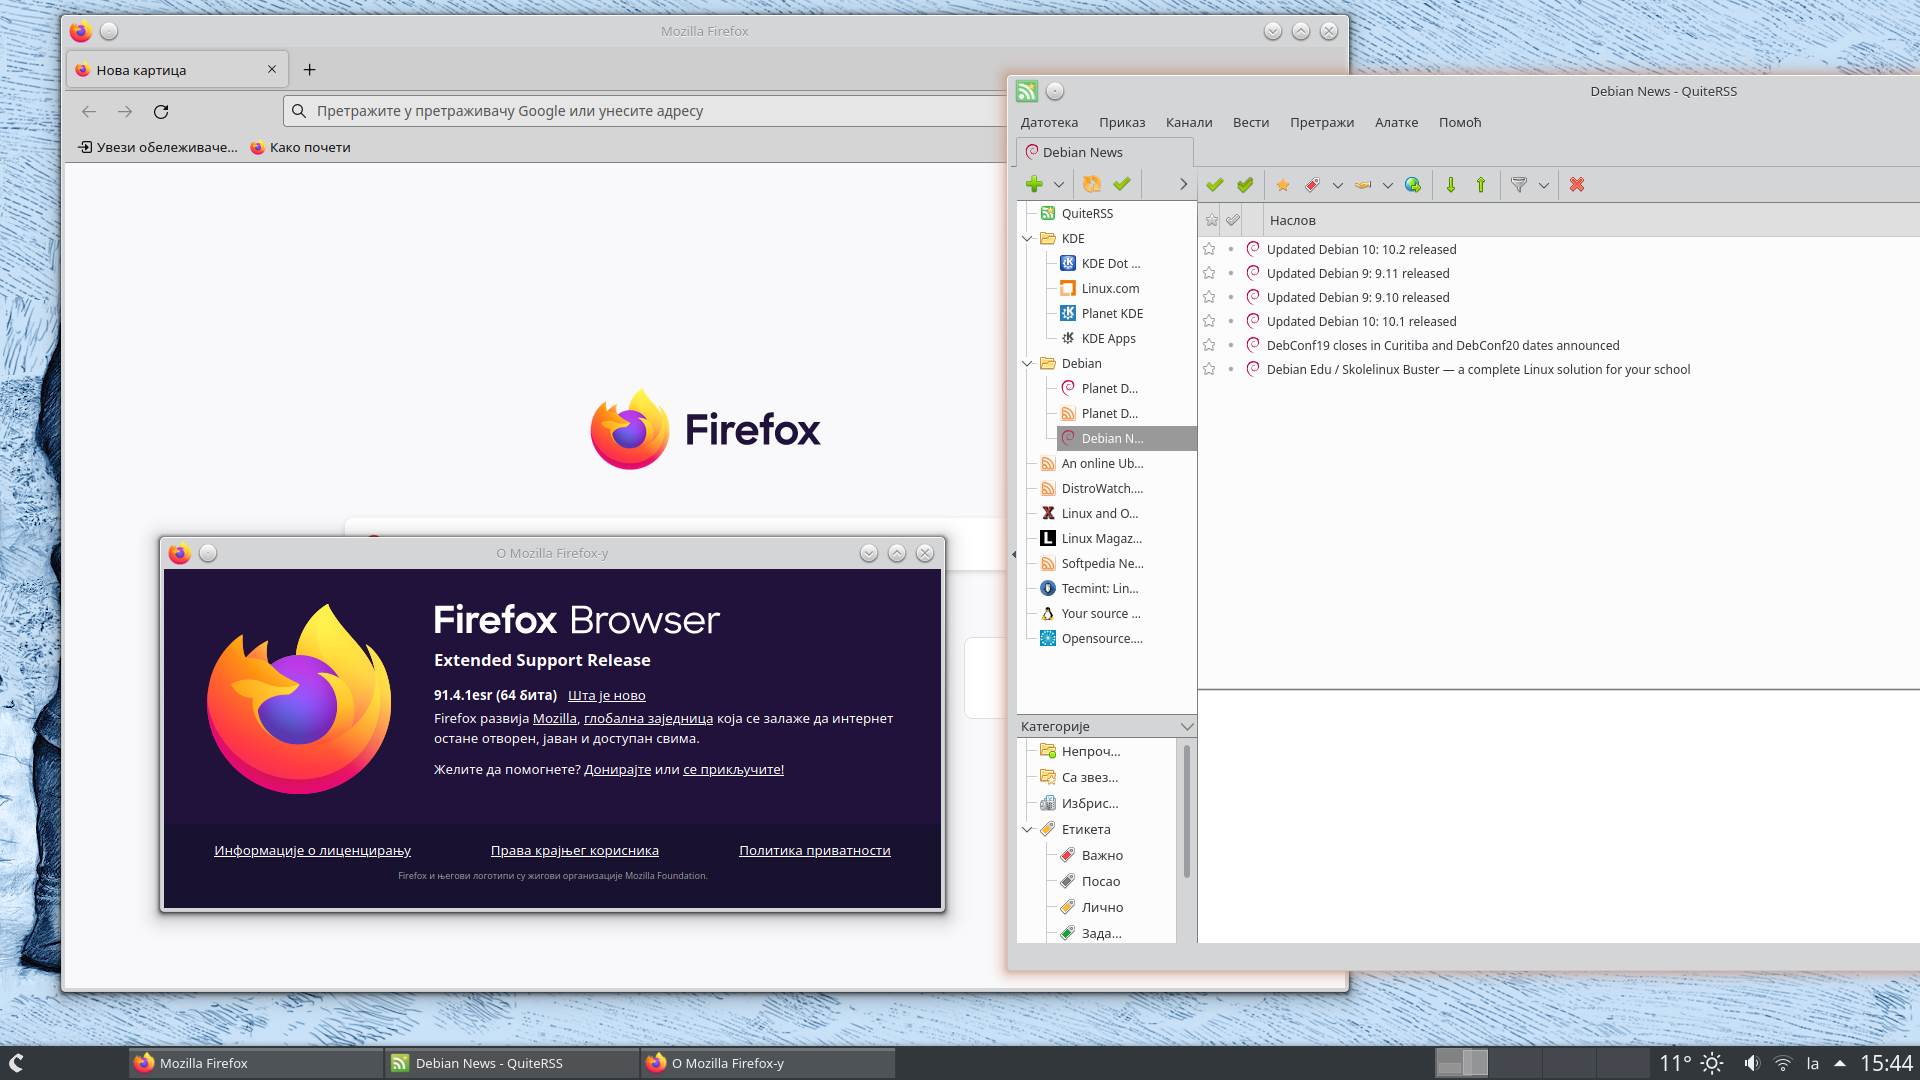Toggle read dot for 'Updated Debian 9: 9.11 released'
Image resolution: width=1920 pixels, height=1080 pixels.
1231,273
